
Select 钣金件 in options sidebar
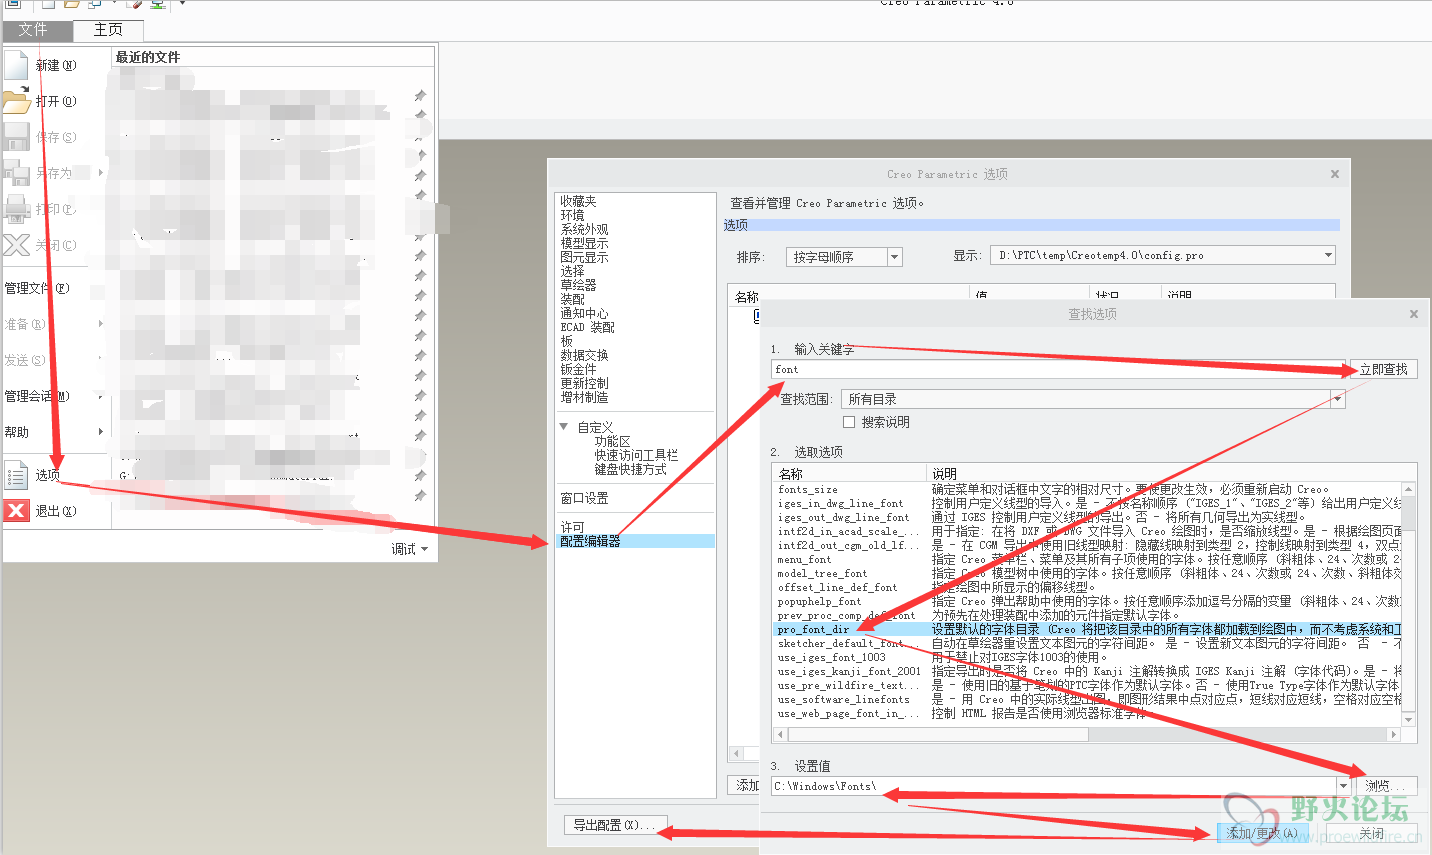(x=578, y=369)
